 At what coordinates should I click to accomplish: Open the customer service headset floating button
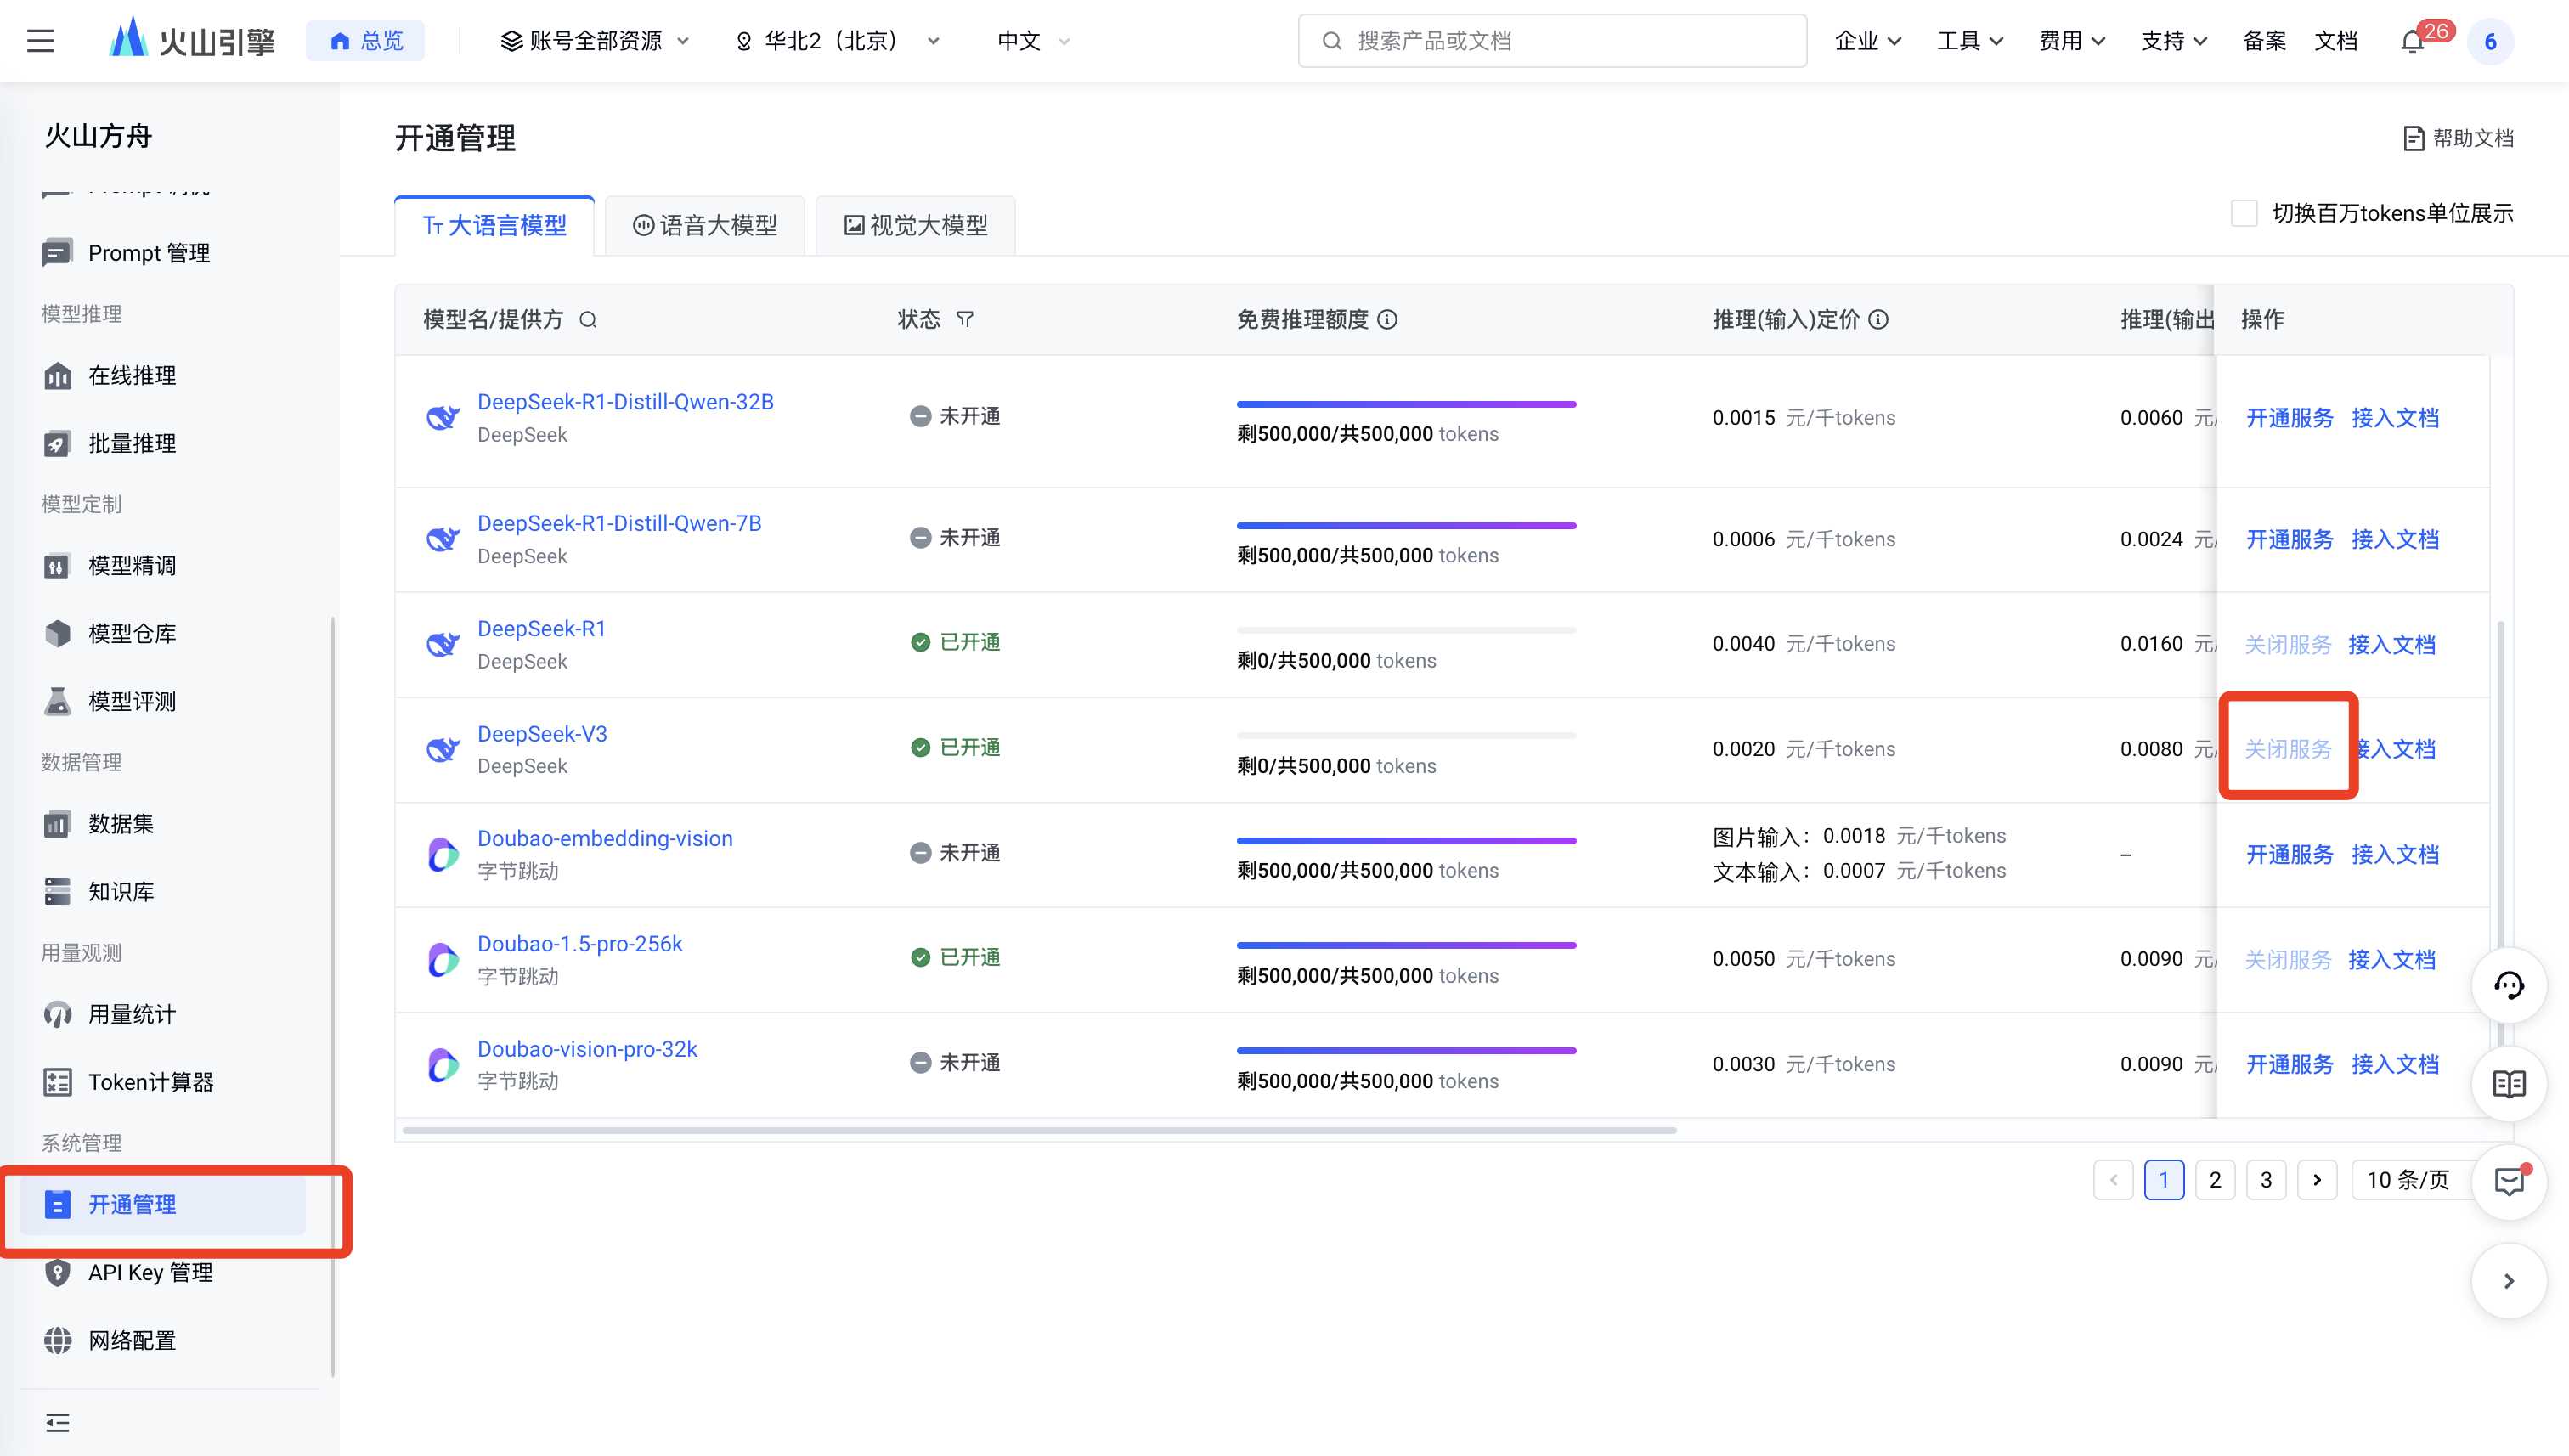coord(2508,985)
